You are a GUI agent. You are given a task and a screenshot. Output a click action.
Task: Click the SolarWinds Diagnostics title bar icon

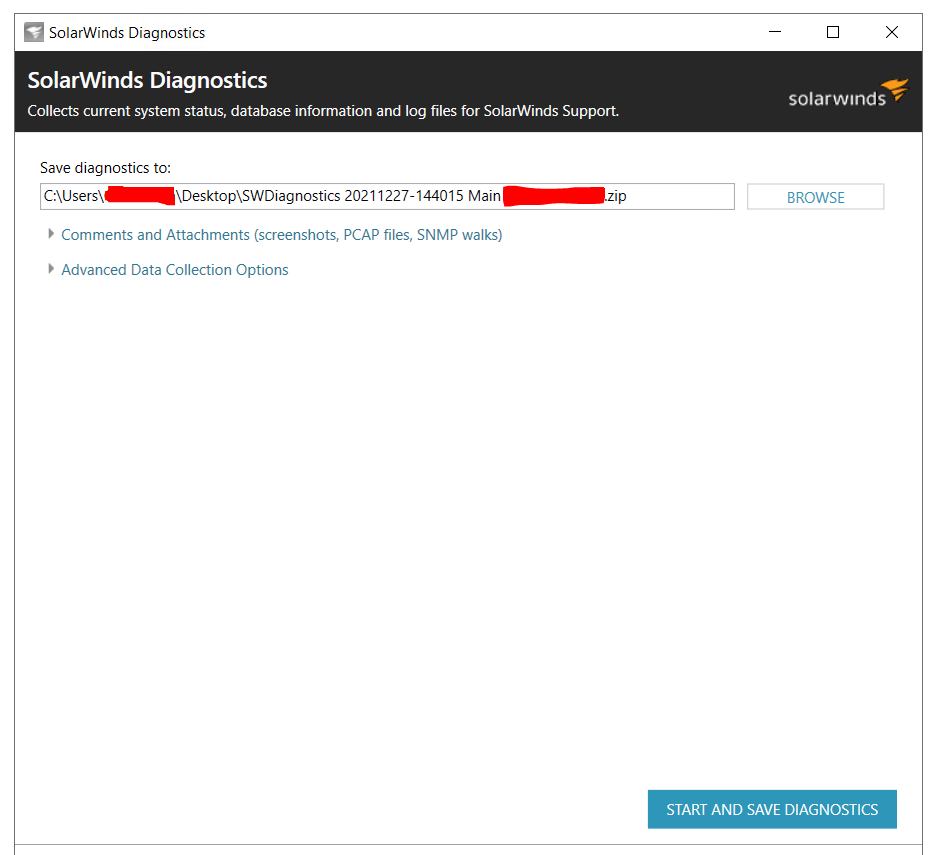click(34, 32)
